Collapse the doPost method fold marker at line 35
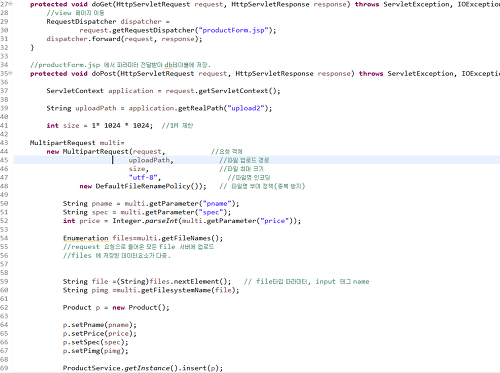 tap(11, 73)
